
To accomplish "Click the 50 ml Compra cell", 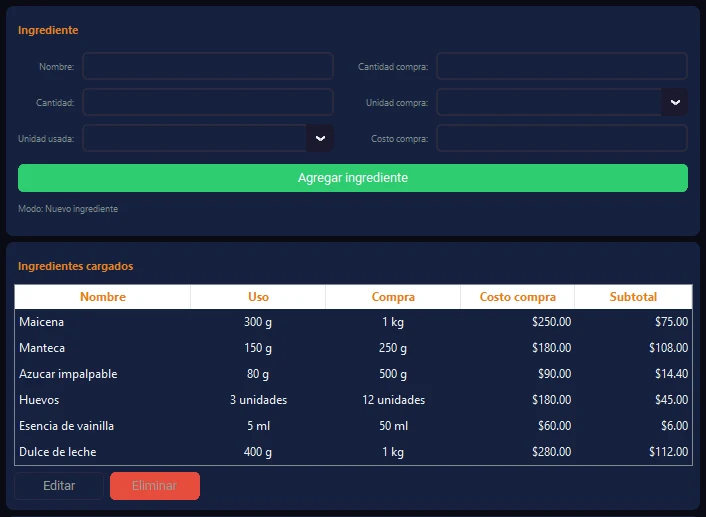I will [394, 426].
